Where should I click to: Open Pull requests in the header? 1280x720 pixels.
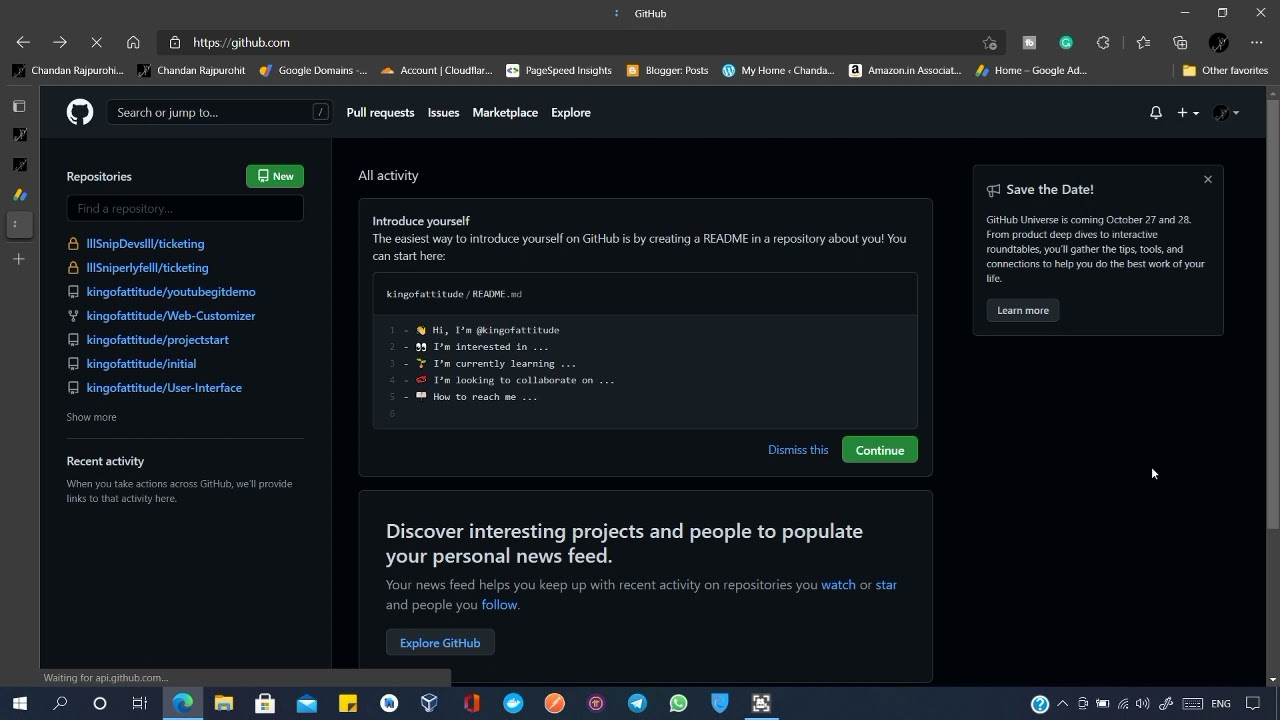pyautogui.click(x=380, y=113)
